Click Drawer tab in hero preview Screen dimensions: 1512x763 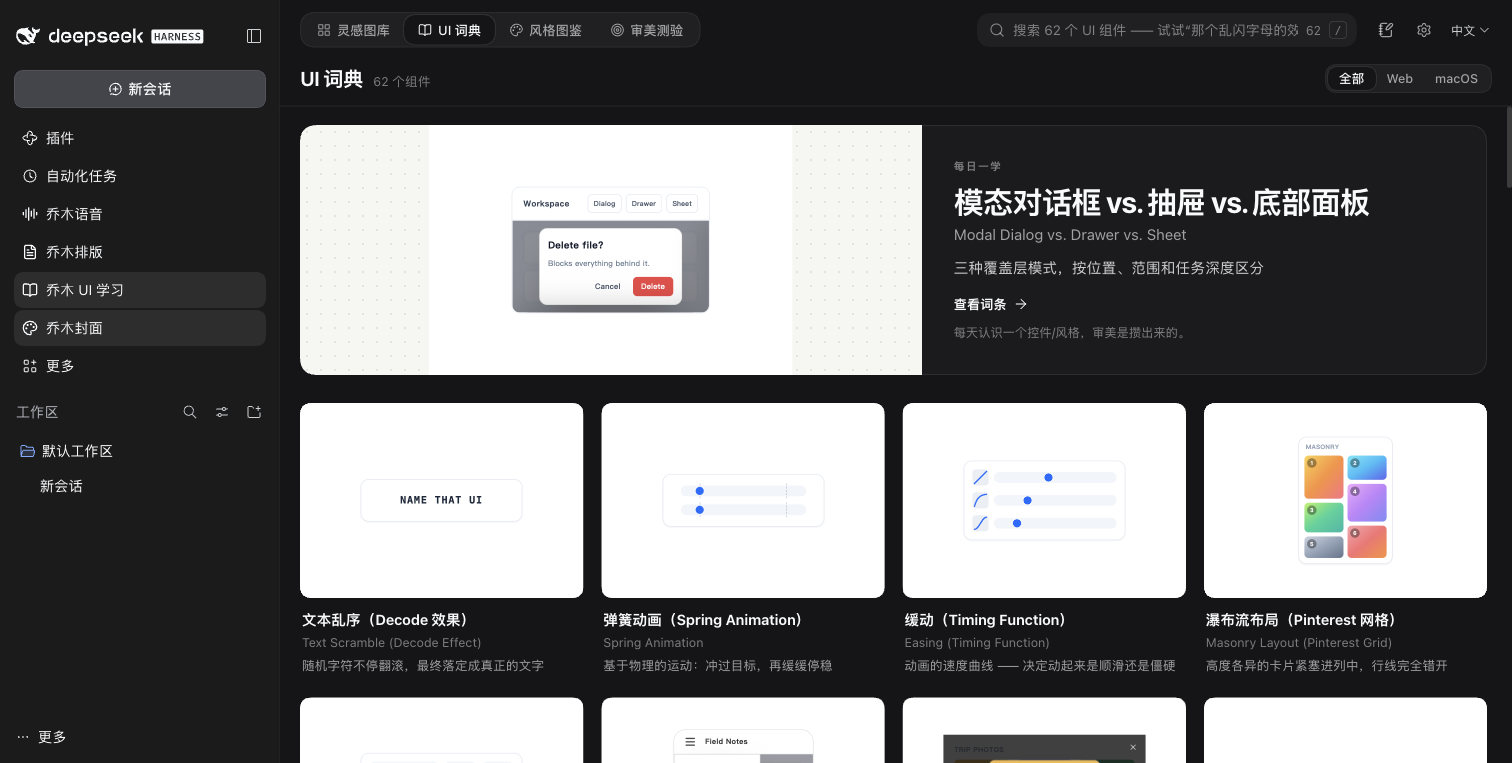point(644,203)
